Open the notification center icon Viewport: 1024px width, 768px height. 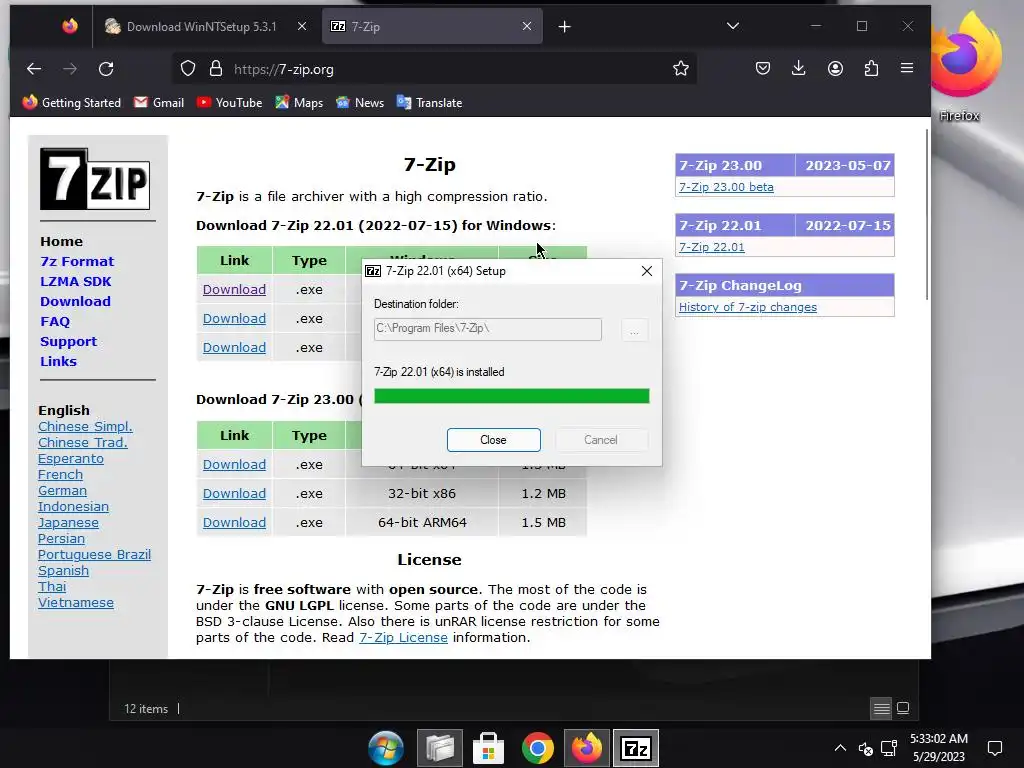point(995,748)
